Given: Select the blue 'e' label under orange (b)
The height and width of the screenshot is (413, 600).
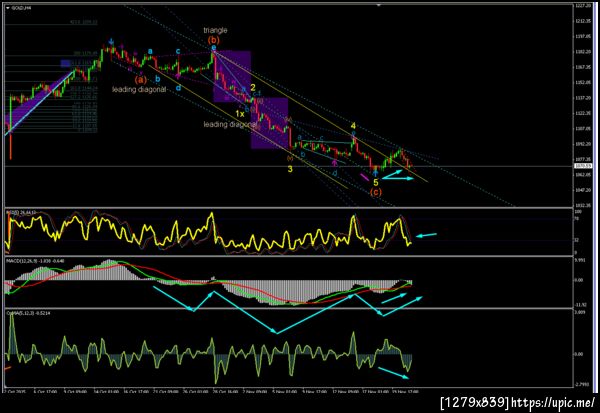Looking at the screenshot, I should (214, 47).
